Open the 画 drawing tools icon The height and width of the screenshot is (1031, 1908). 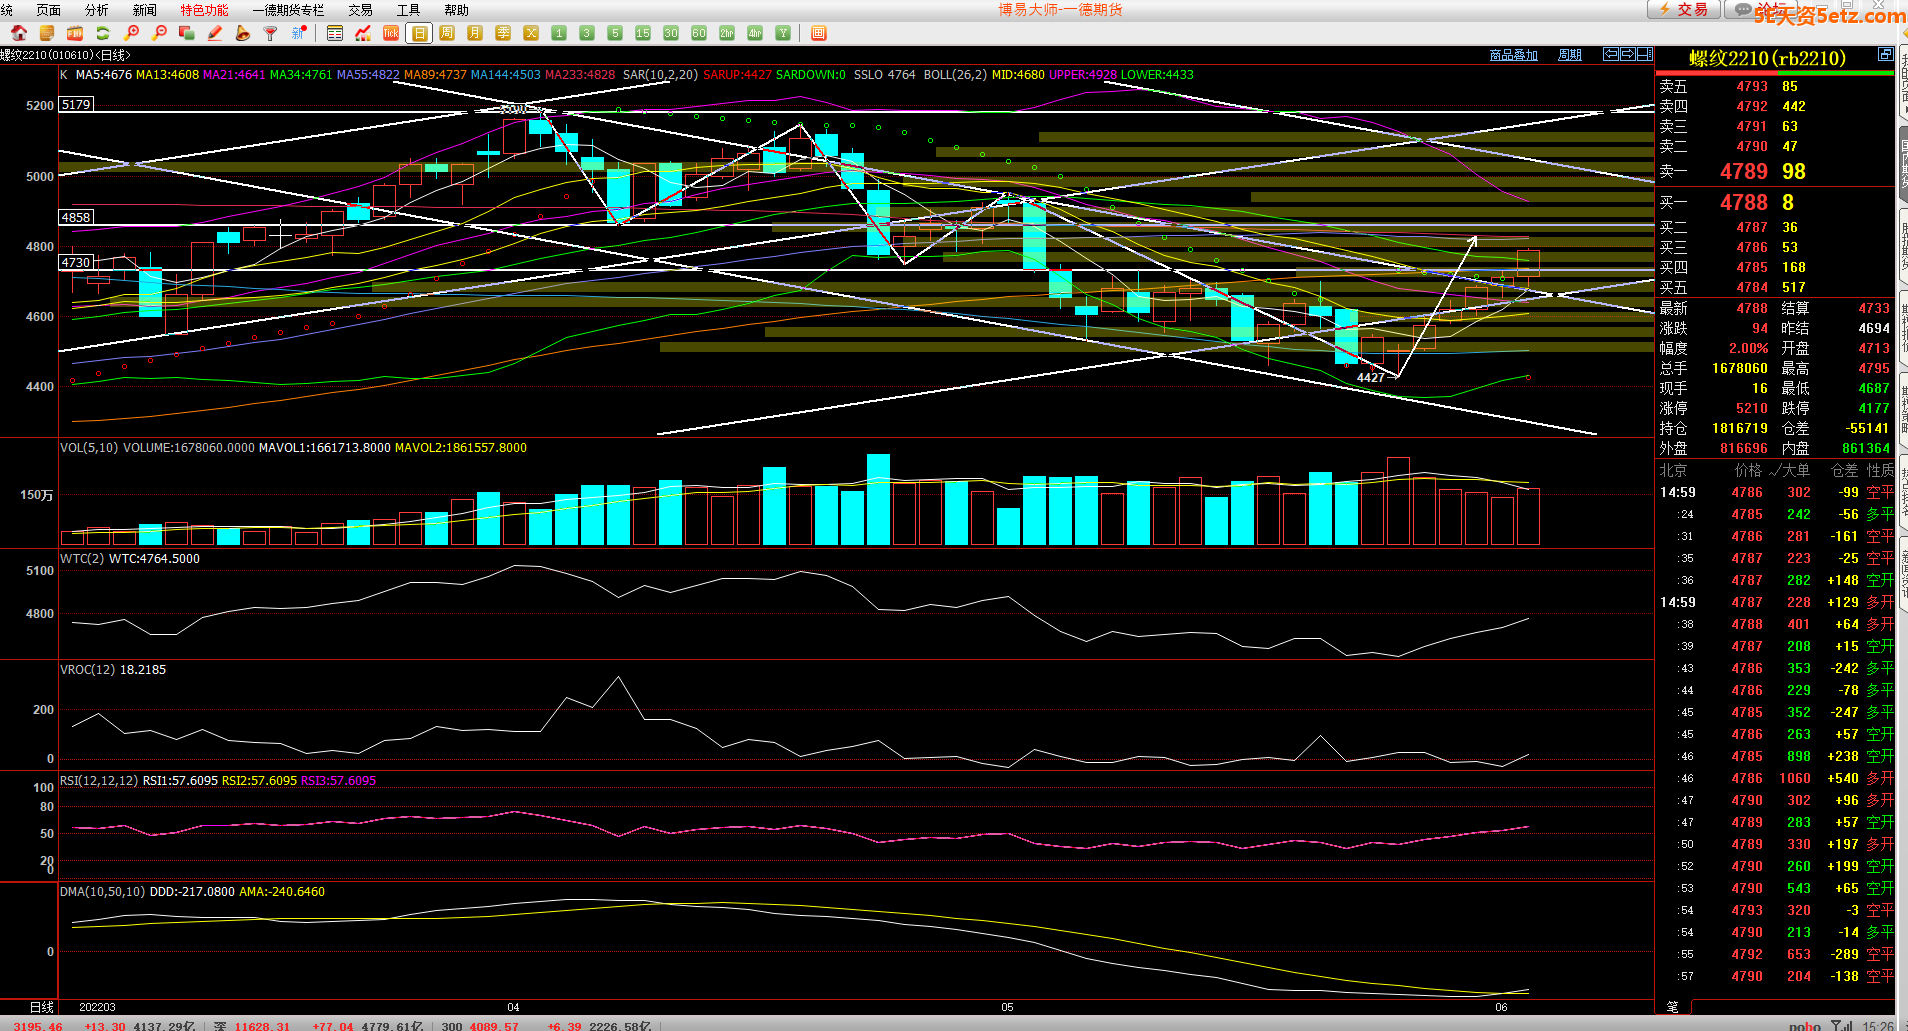pyautogui.click(x=819, y=33)
